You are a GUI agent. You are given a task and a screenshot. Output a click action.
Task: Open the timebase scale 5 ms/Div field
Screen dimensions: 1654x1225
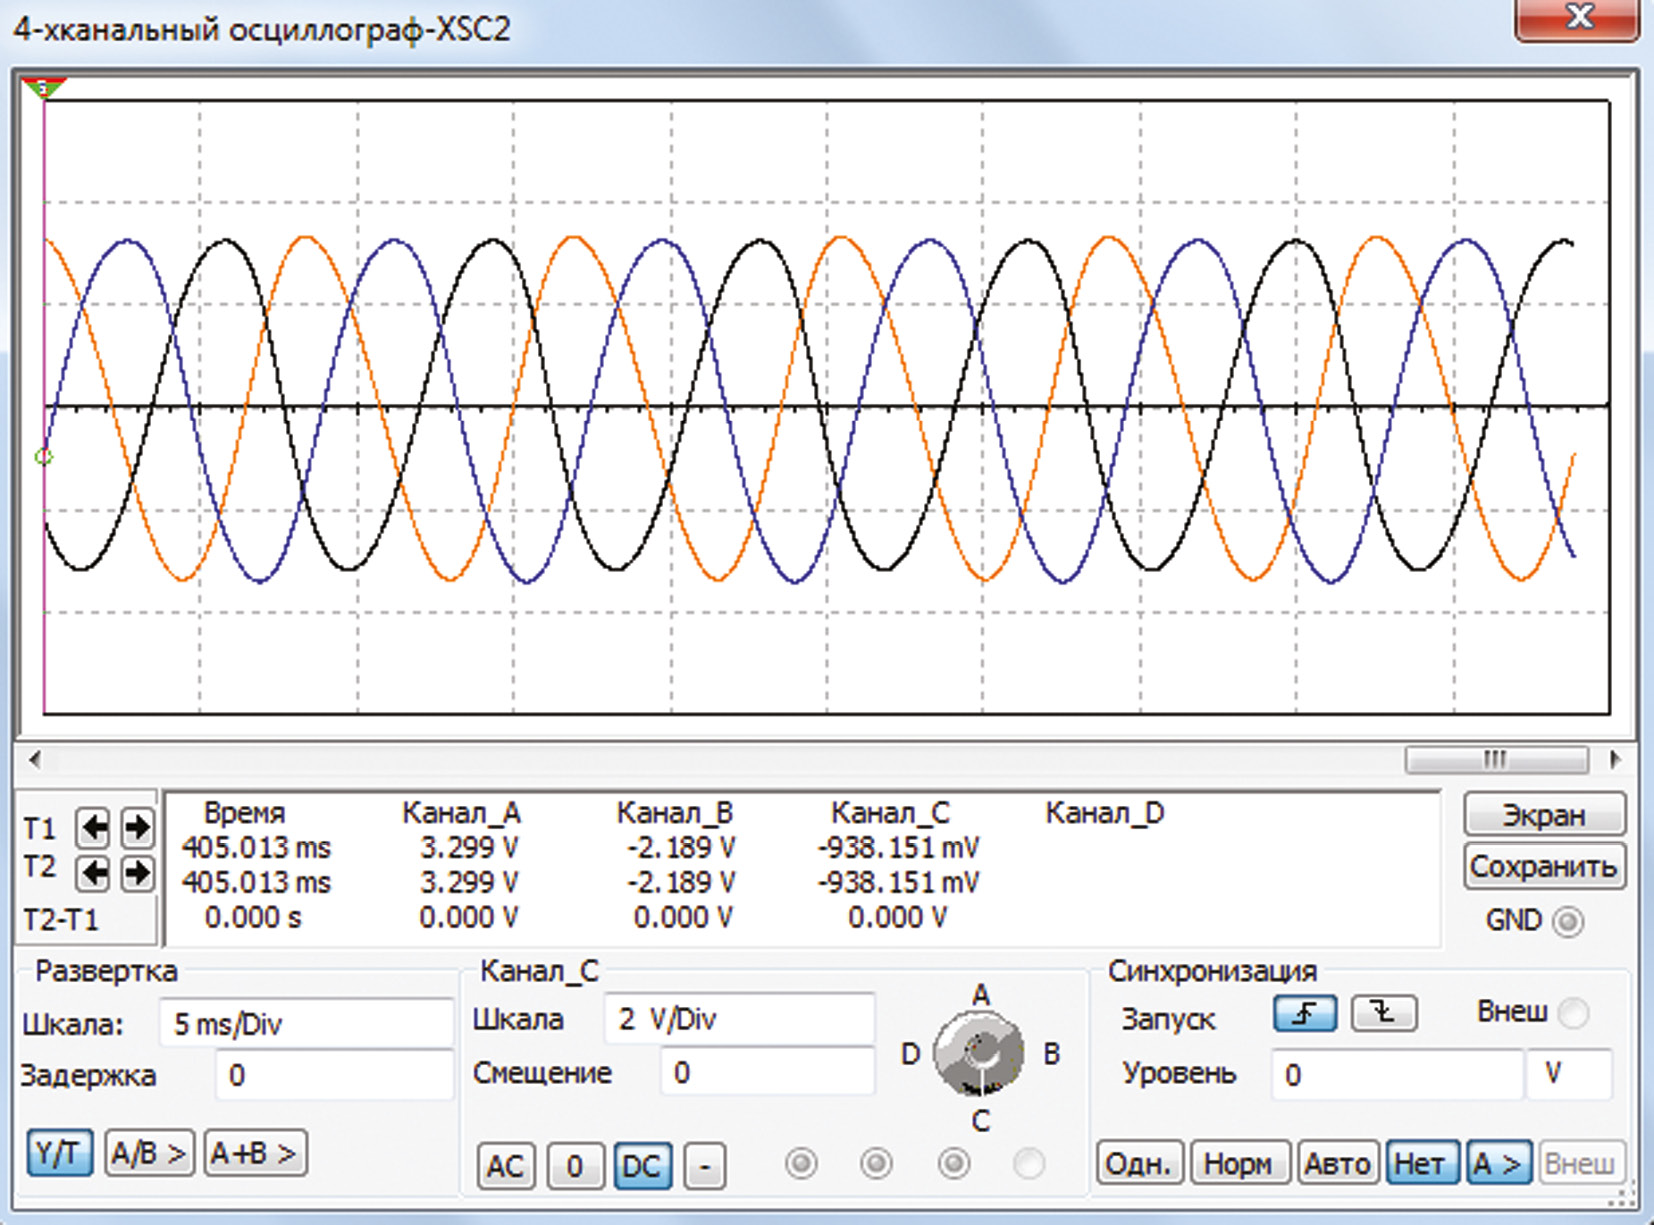click(305, 1024)
